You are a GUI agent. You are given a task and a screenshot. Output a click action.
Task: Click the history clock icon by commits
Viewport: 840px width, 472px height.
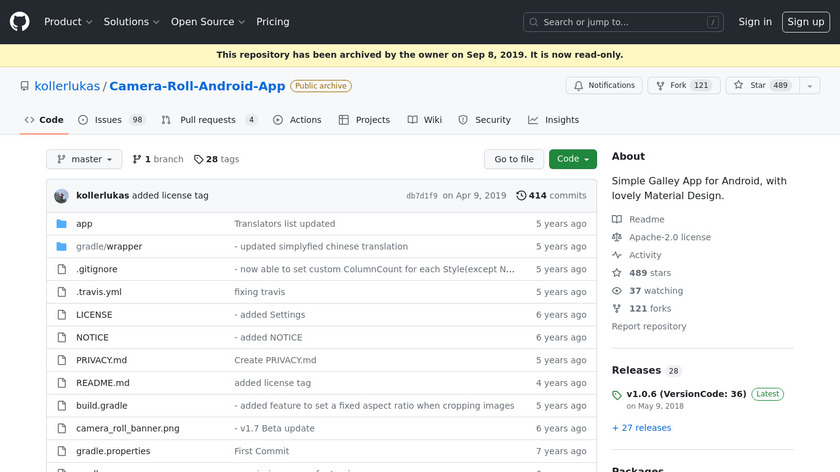pyautogui.click(x=521, y=196)
